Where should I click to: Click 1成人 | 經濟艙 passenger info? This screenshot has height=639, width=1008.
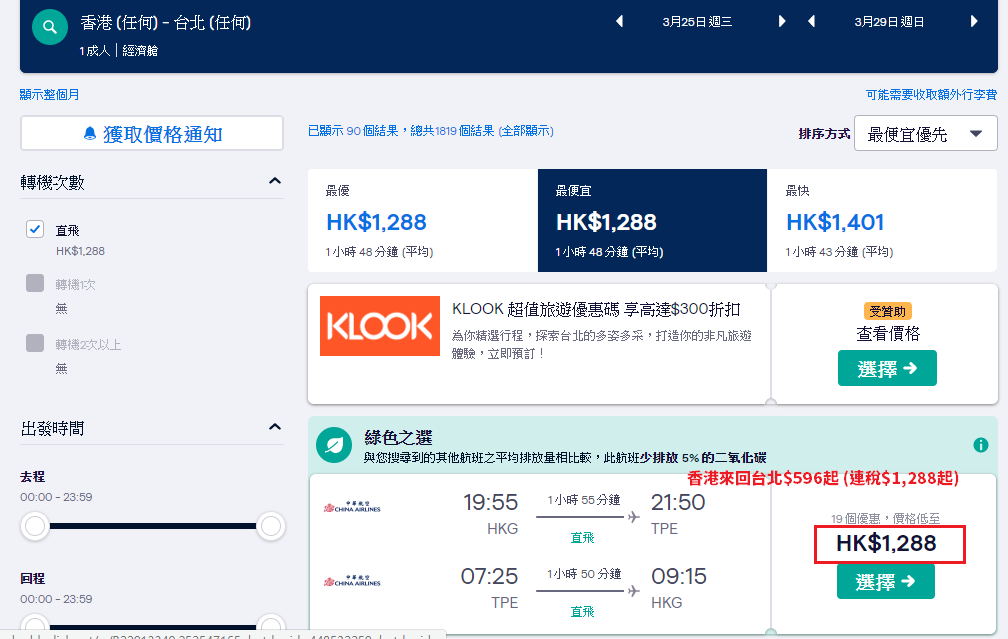pyautogui.click(x=119, y=50)
